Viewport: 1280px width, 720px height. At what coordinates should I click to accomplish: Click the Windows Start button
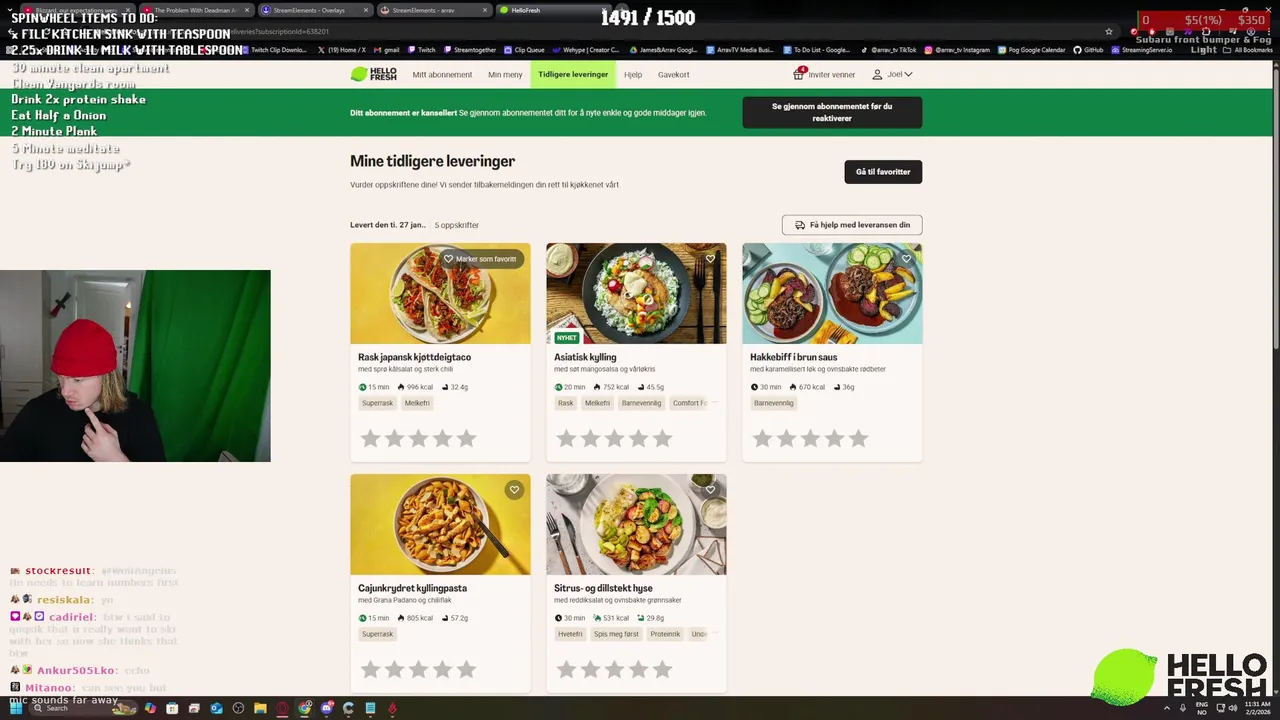(x=15, y=708)
